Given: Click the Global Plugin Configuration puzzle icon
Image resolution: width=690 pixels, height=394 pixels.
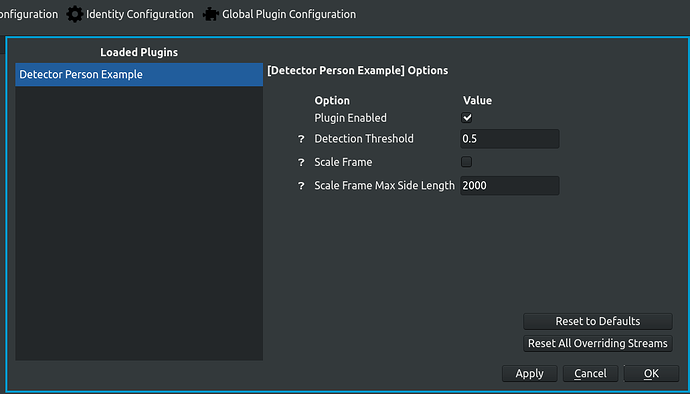Looking at the screenshot, I should click(x=211, y=15).
